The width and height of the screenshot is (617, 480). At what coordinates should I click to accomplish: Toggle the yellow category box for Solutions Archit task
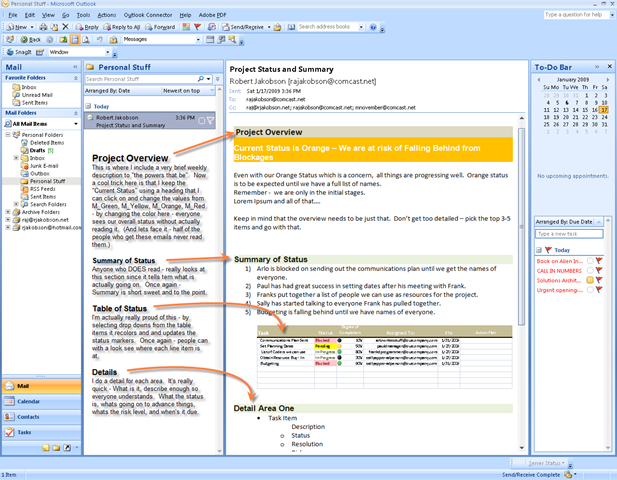click(x=590, y=280)
